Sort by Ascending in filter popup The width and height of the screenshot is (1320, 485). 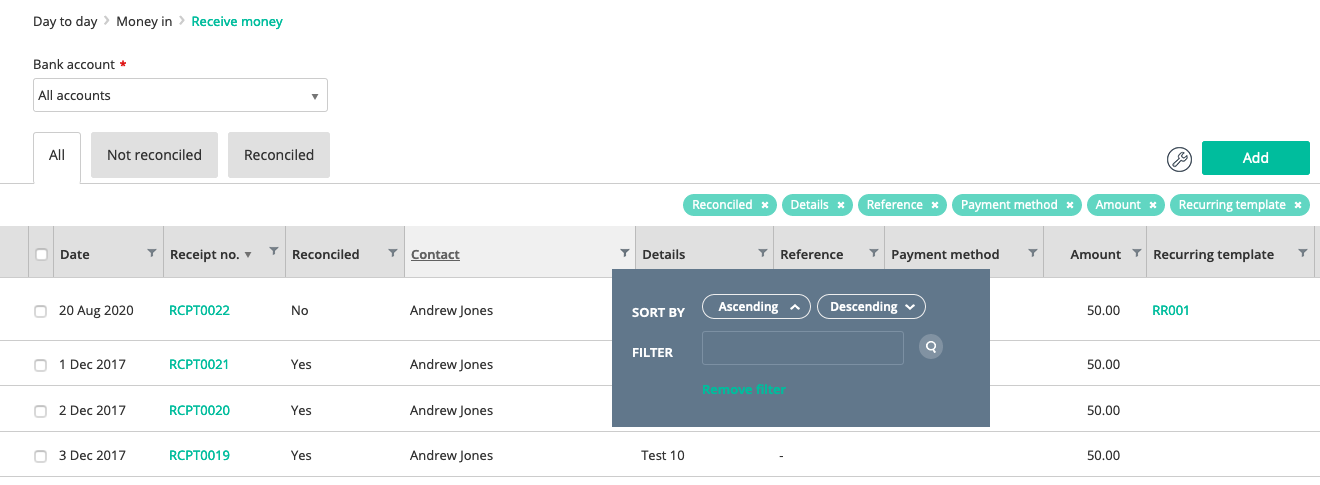[757, 307]
